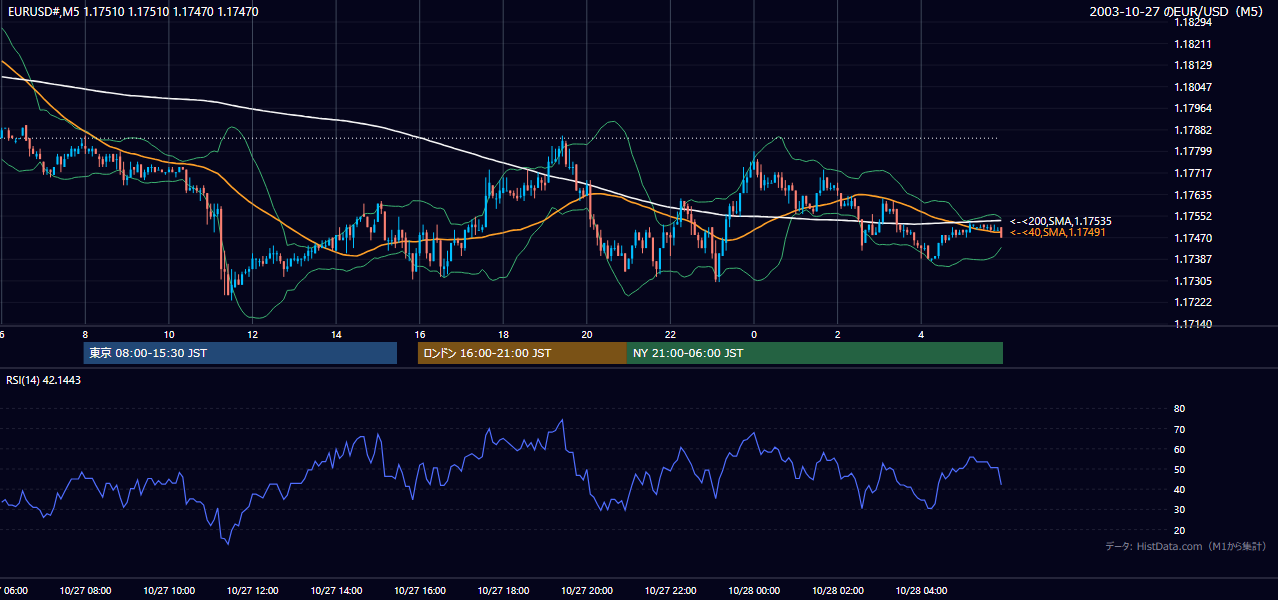Viewport: 1278px width, 600px height.
Task: Click hour tick 16 below the price chart
Action: pyautogui.click(x=420, y=334)
